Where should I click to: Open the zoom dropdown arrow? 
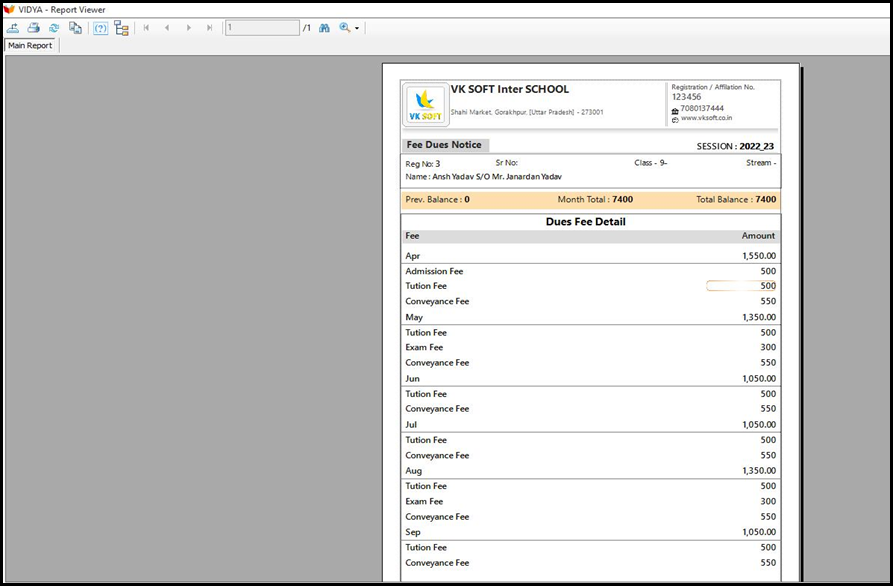point(357,28)
